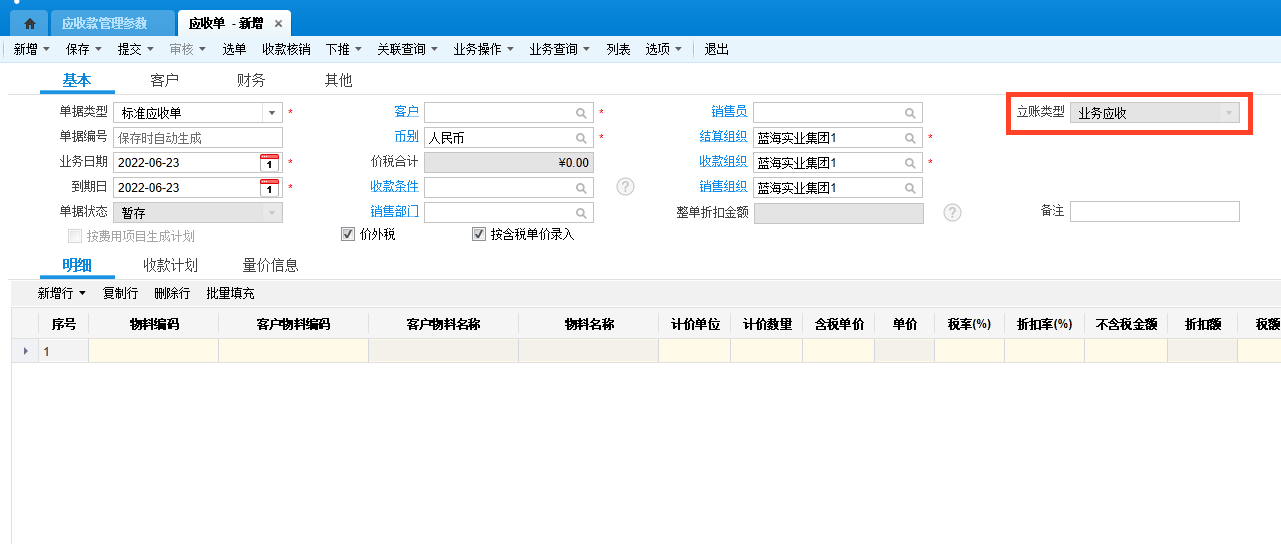The image size is (1281, 544).
Task: Switch to 明细 tab
Action: [x=77, y=265]
